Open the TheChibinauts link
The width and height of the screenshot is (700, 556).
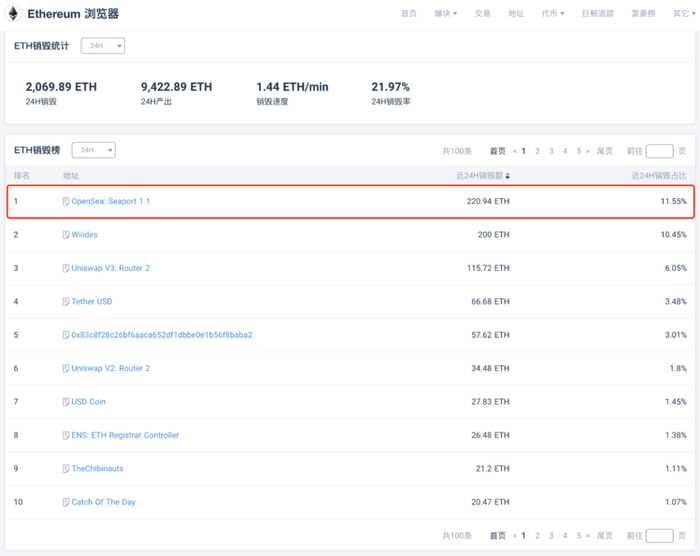[97, 469]
